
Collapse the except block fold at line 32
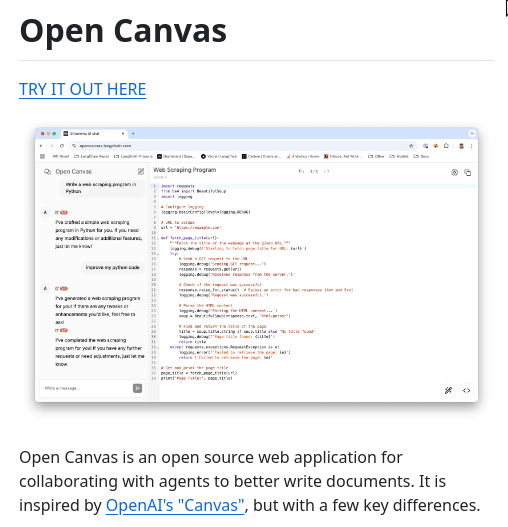point(158,347)
